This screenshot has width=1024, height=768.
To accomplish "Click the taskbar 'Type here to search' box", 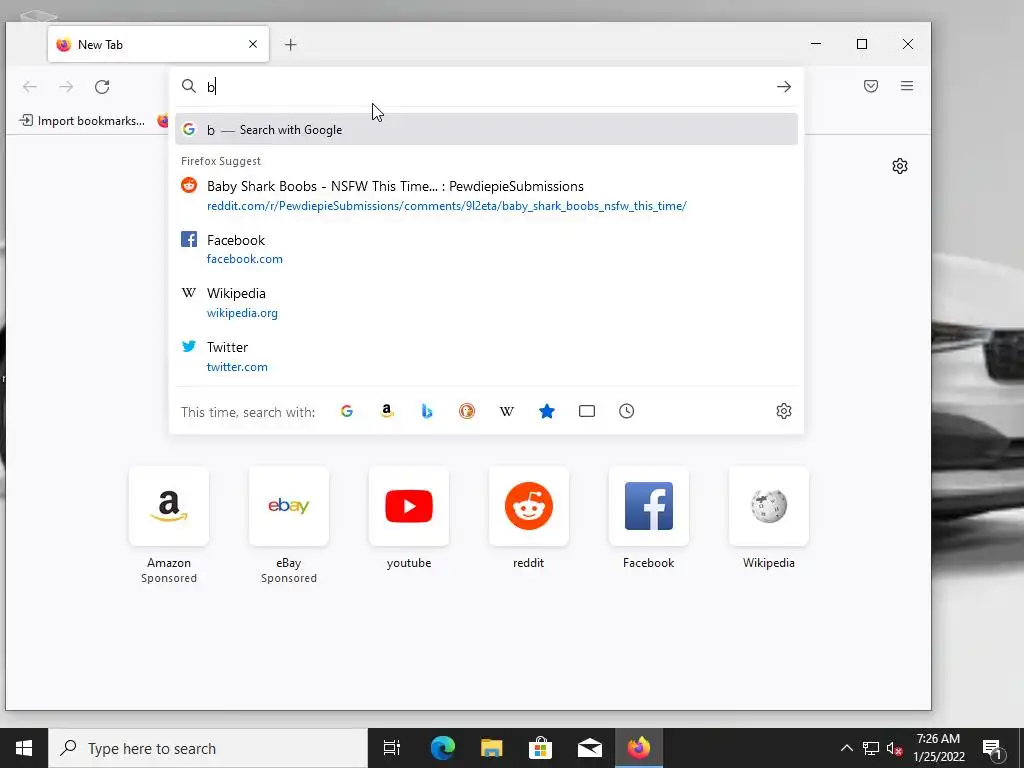I will coord(208,748).
